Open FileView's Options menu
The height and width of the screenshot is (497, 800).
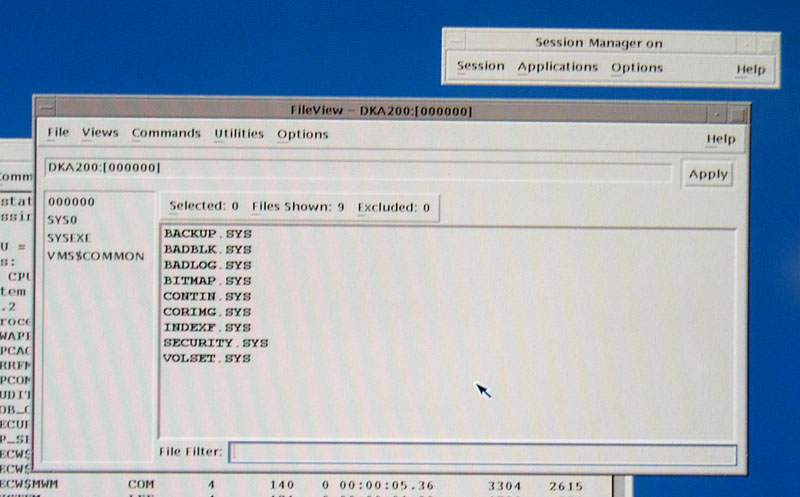302,134
